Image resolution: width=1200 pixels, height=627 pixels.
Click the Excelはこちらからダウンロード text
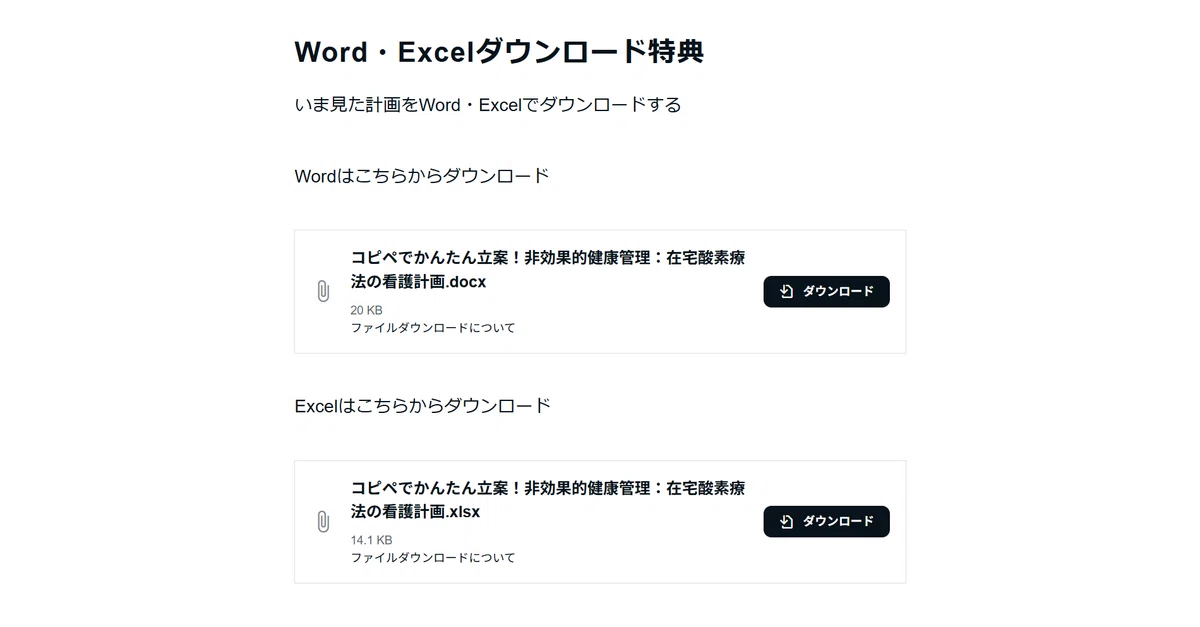pos(423,406)
